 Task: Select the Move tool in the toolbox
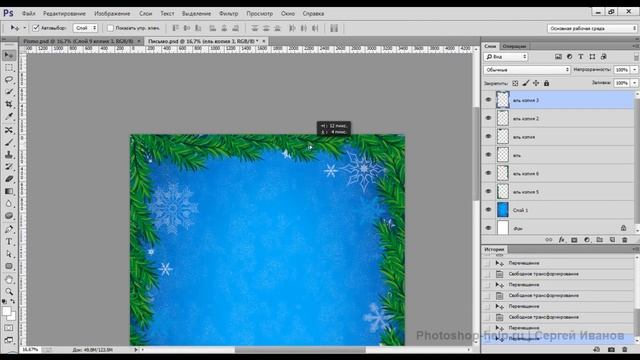9,55
